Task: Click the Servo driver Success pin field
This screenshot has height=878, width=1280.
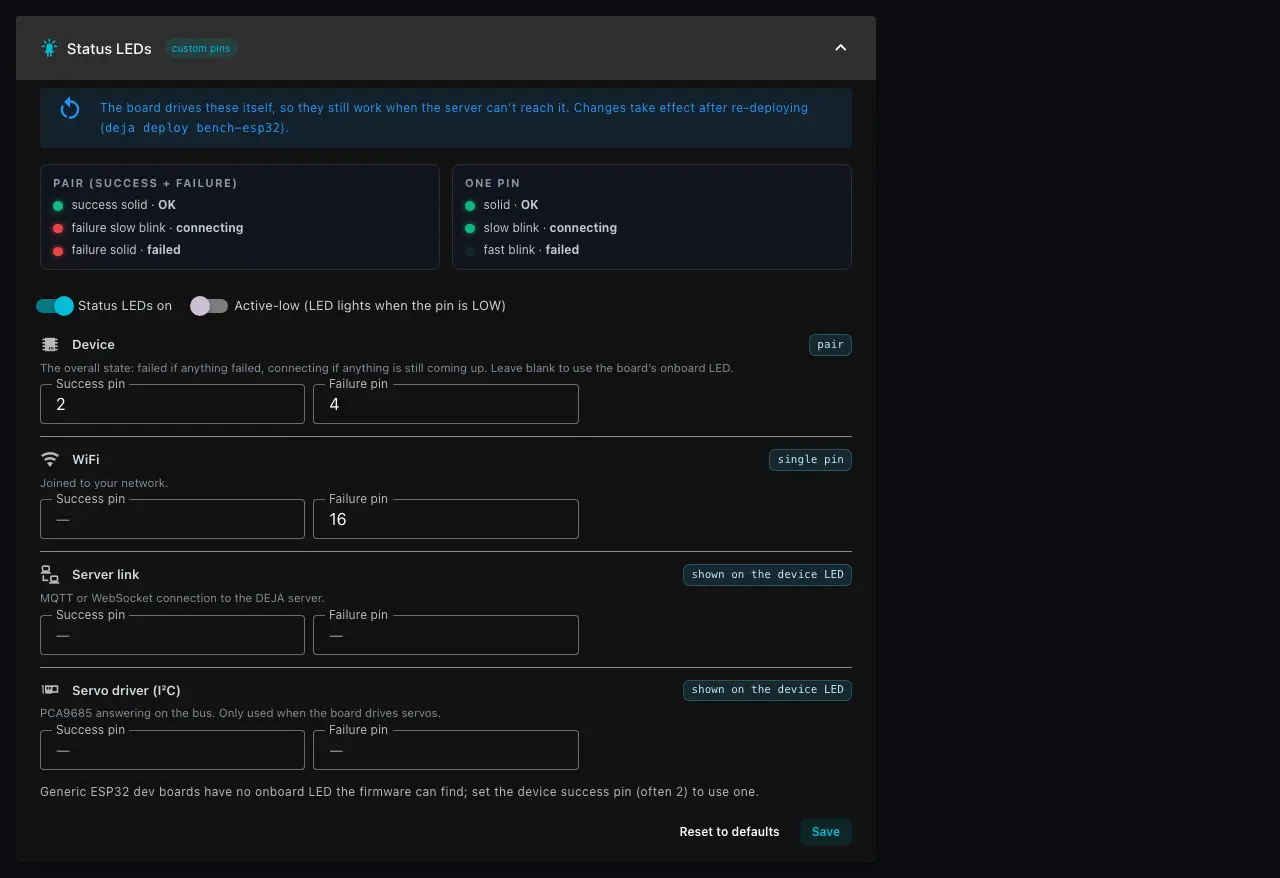Action: [172, 750]
